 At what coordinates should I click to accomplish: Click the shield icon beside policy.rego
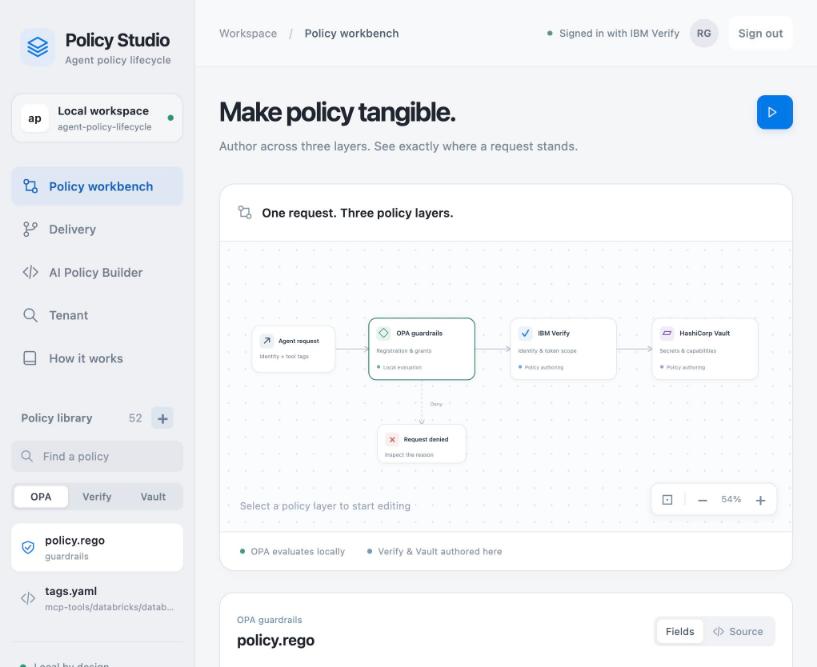coord(28,547)
